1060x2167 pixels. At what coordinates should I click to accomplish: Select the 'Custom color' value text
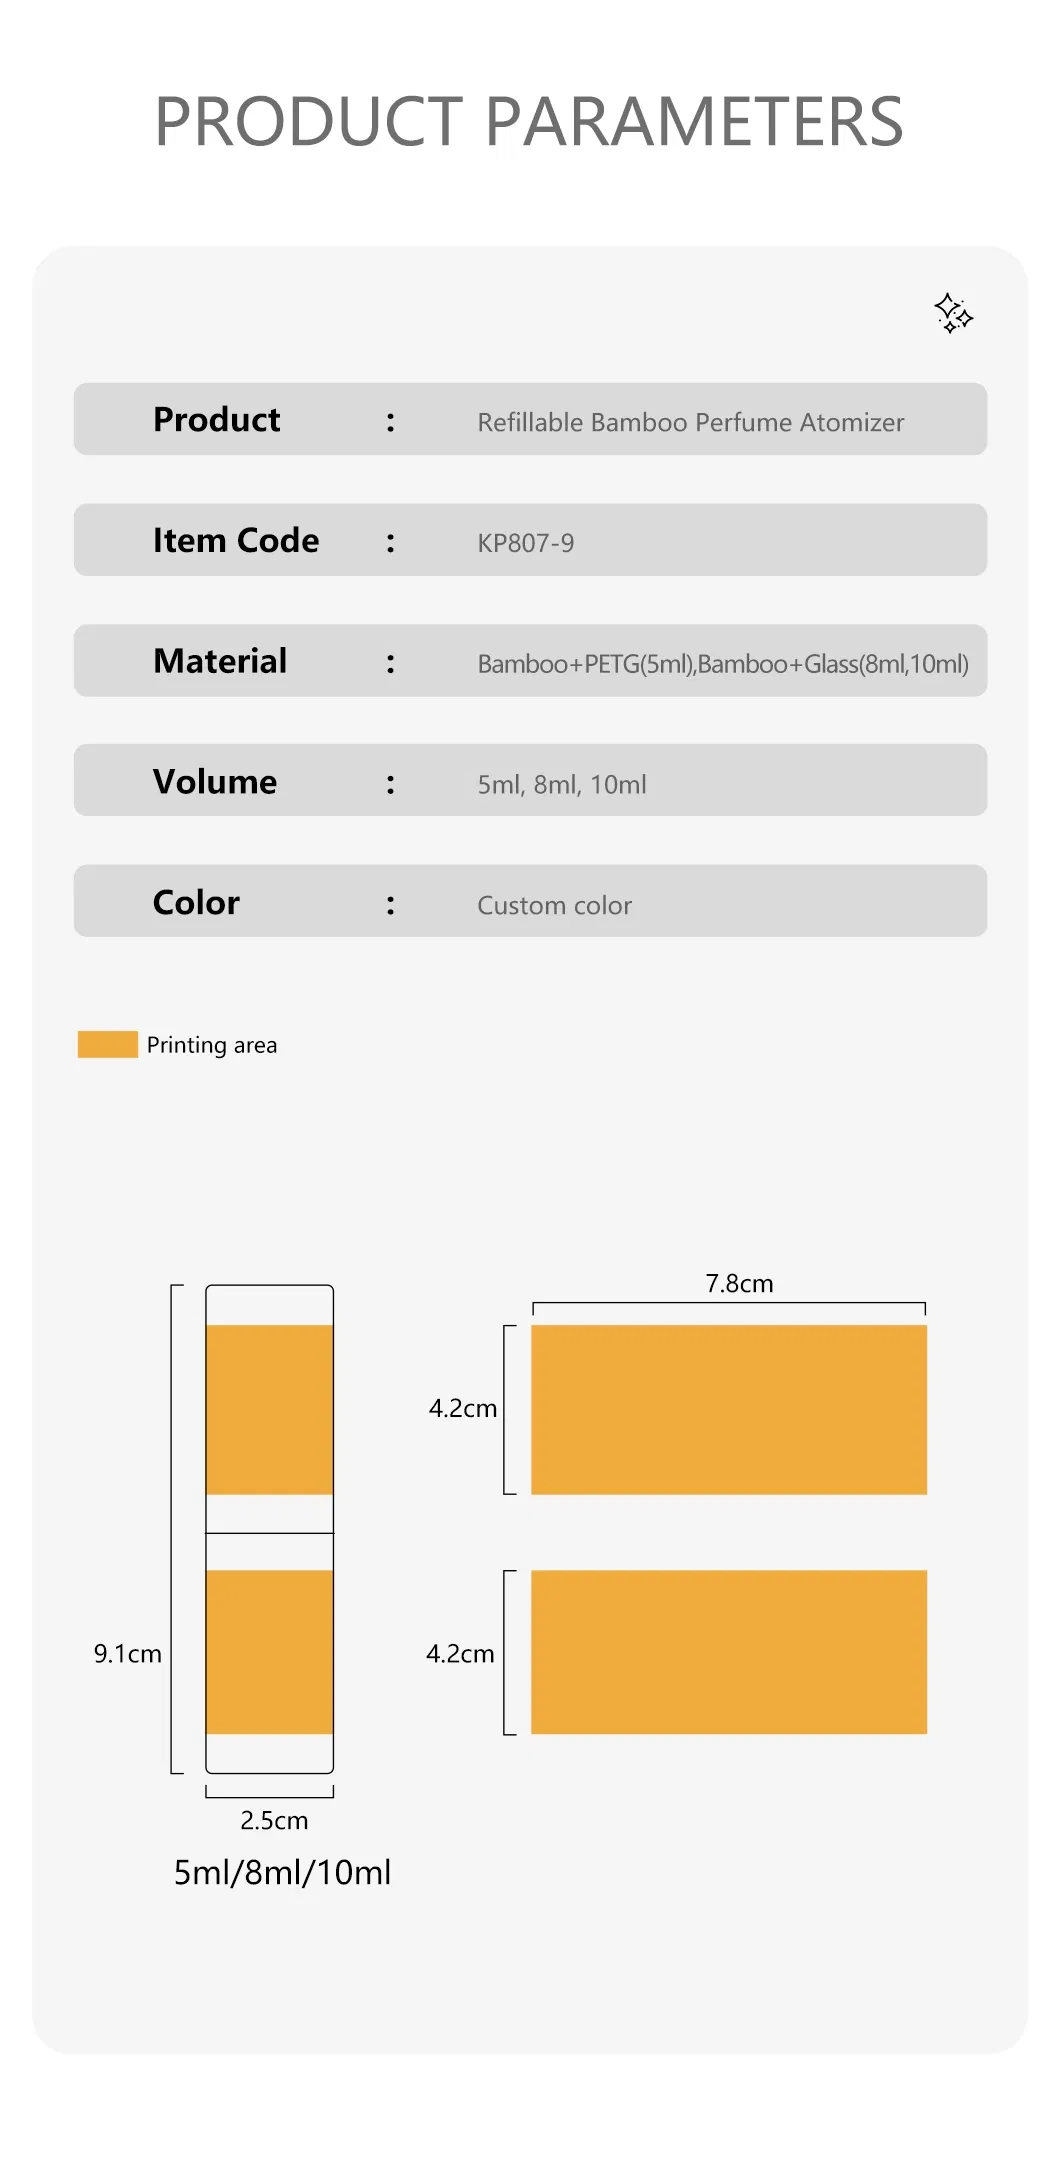click(x=554, y=906)
